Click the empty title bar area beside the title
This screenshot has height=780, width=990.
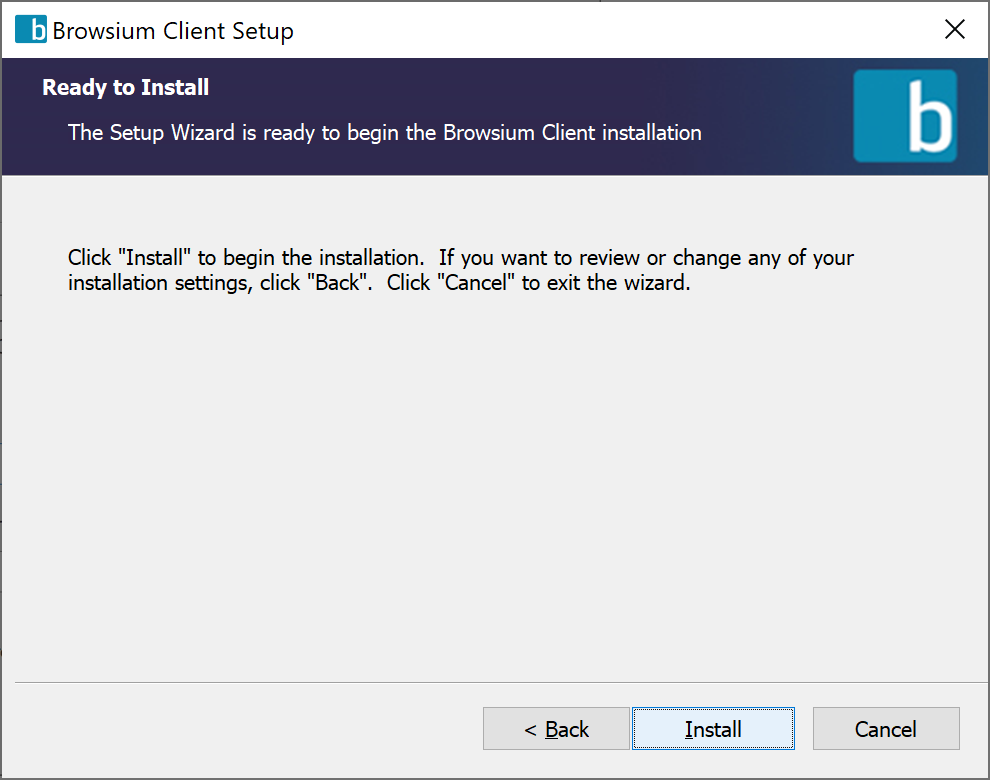tap(600, 30)
